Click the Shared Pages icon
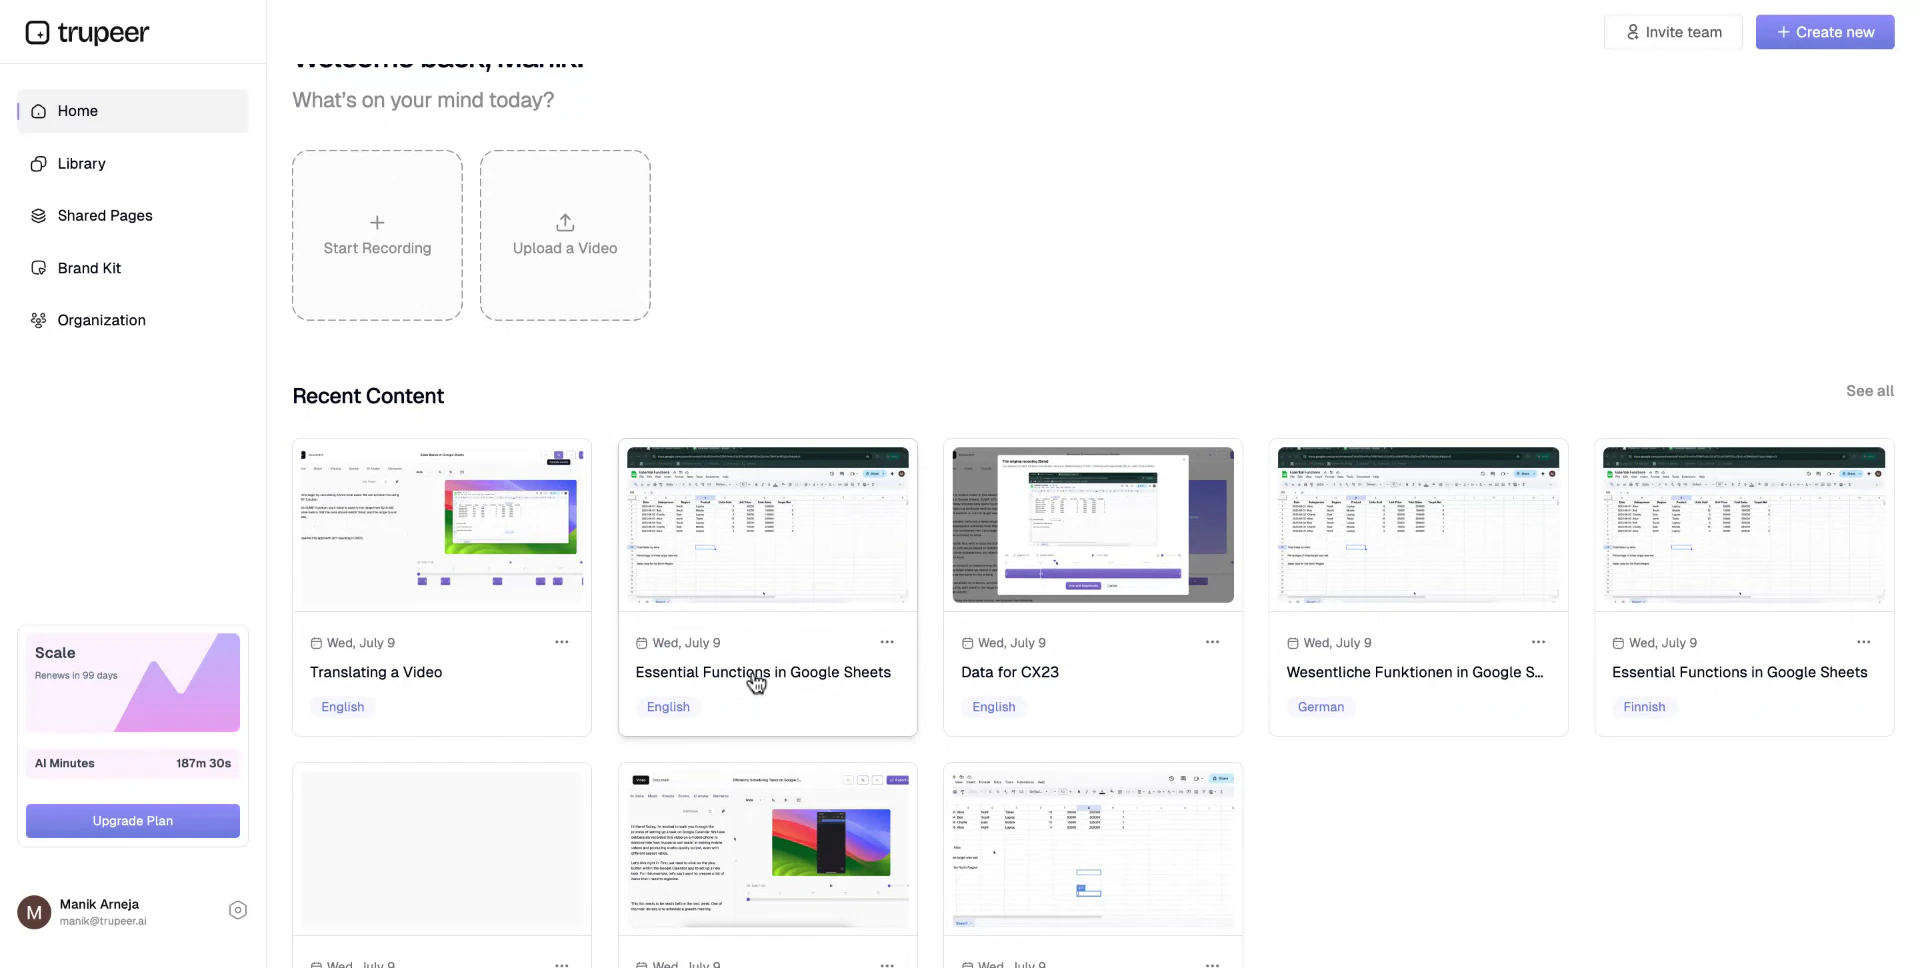Image resolution: width=1920 pixels, height=968 pixels. tap(37, 215)
